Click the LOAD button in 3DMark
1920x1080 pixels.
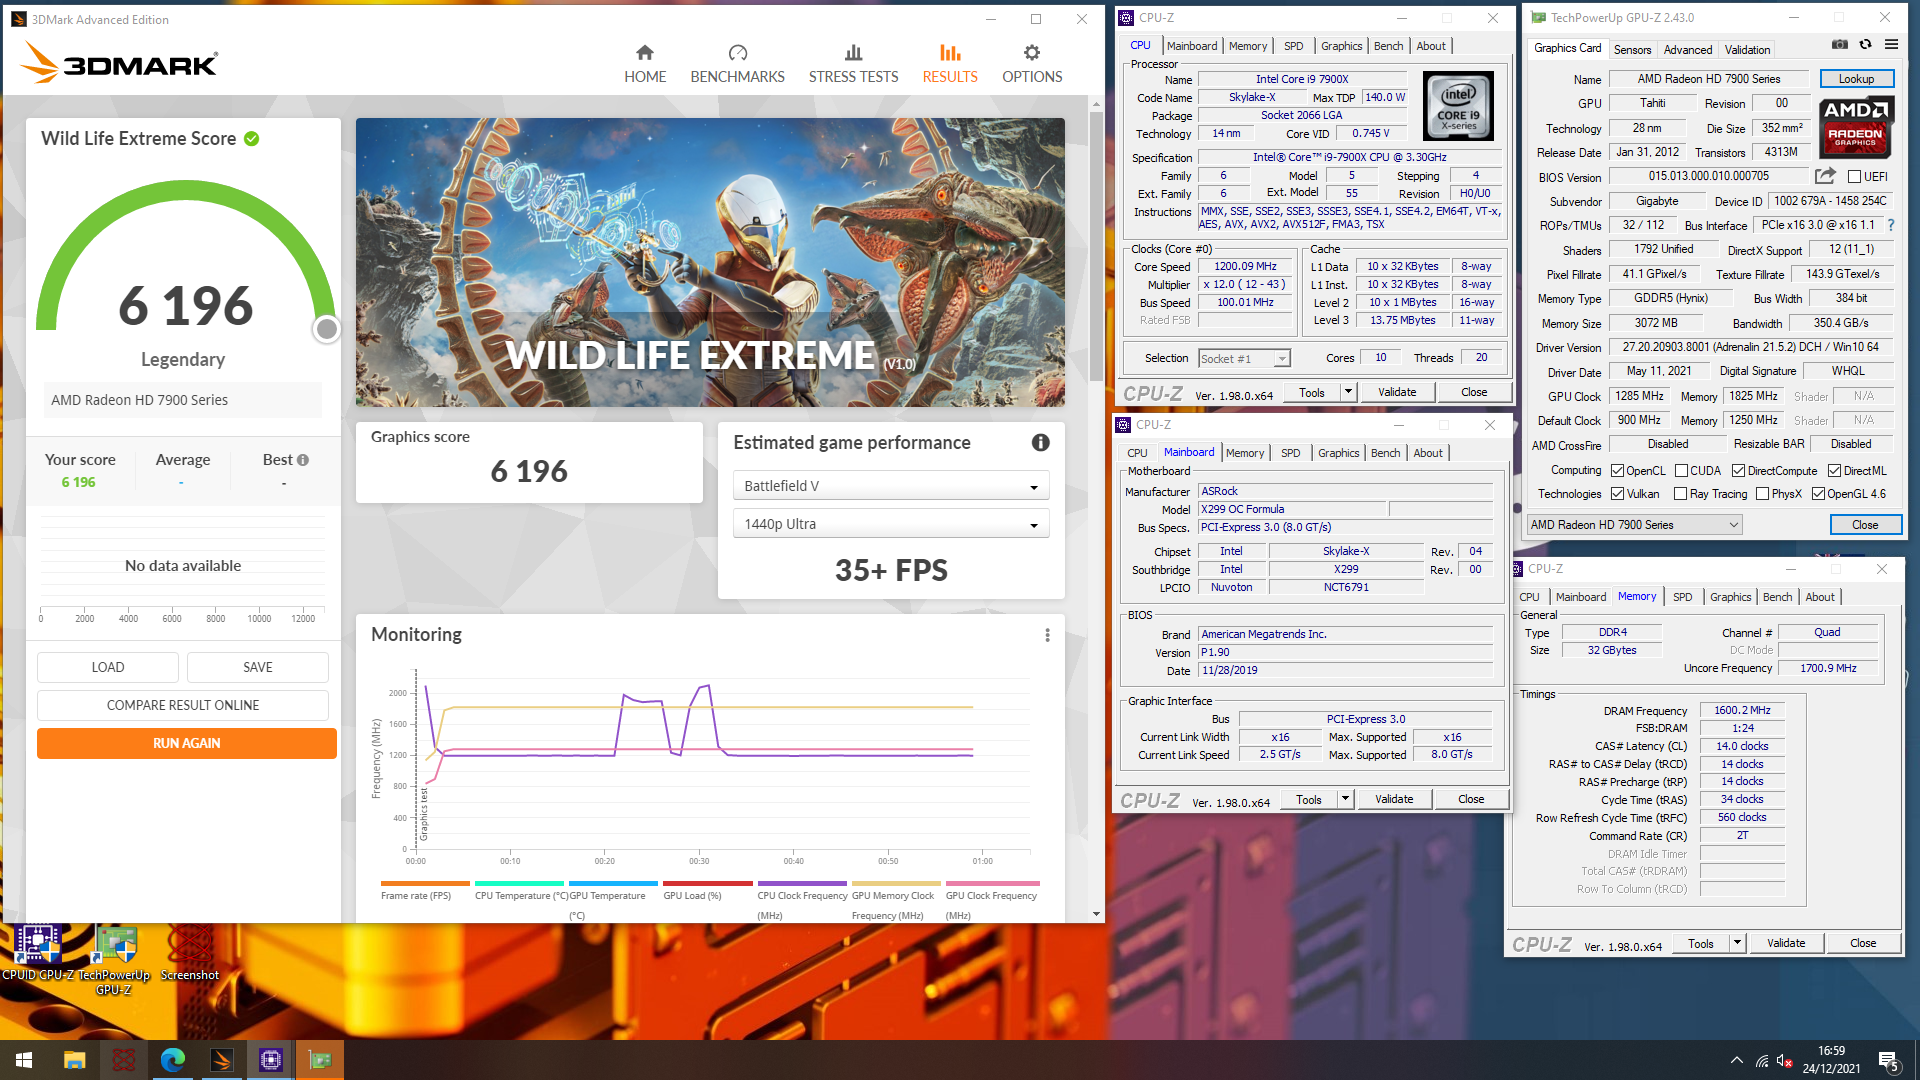(x=108, y=667)
